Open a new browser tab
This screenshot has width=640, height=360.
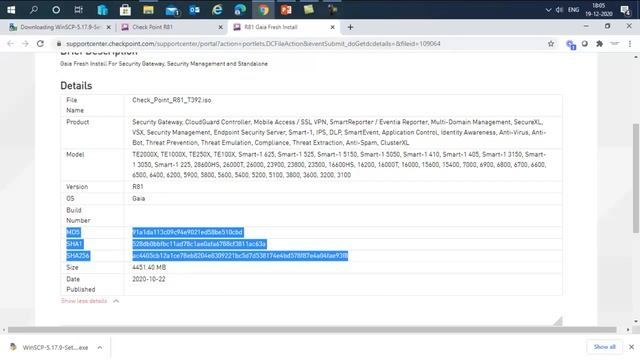pyautogui.click(x=350, y=27)
